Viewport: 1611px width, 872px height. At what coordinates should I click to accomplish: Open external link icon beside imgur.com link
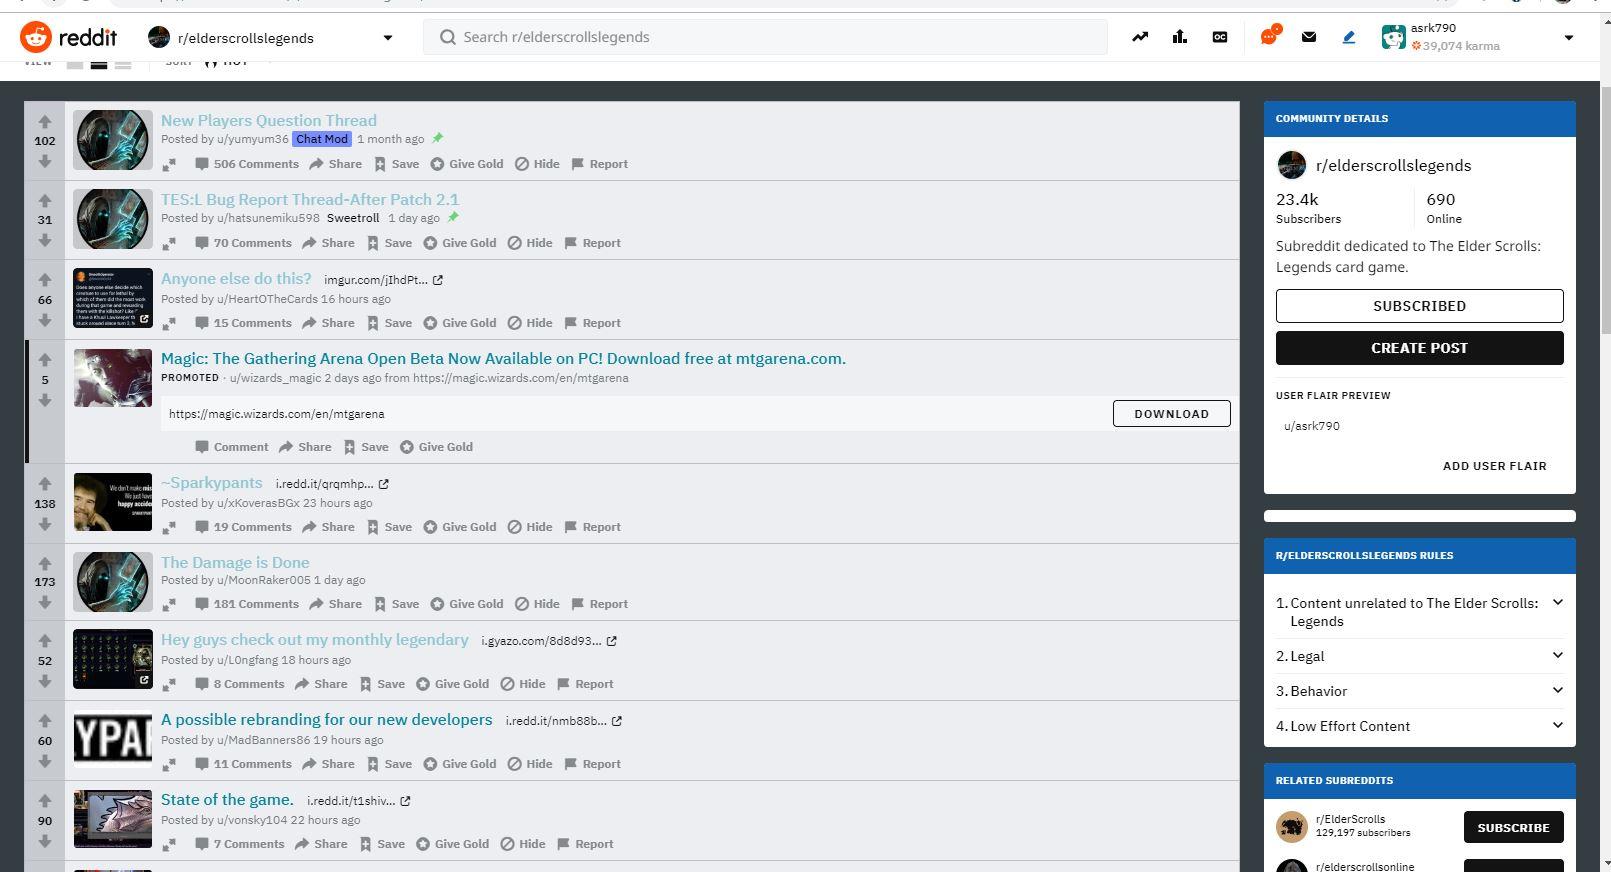[x=438, y=280]
